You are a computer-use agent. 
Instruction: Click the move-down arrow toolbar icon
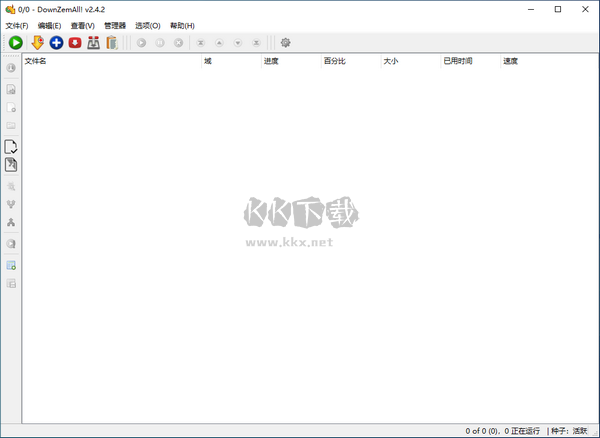point(238,43)
